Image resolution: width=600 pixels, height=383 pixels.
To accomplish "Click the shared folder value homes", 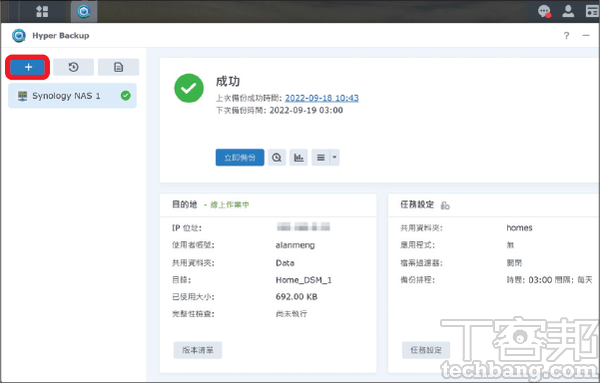I will pos(519,228).
